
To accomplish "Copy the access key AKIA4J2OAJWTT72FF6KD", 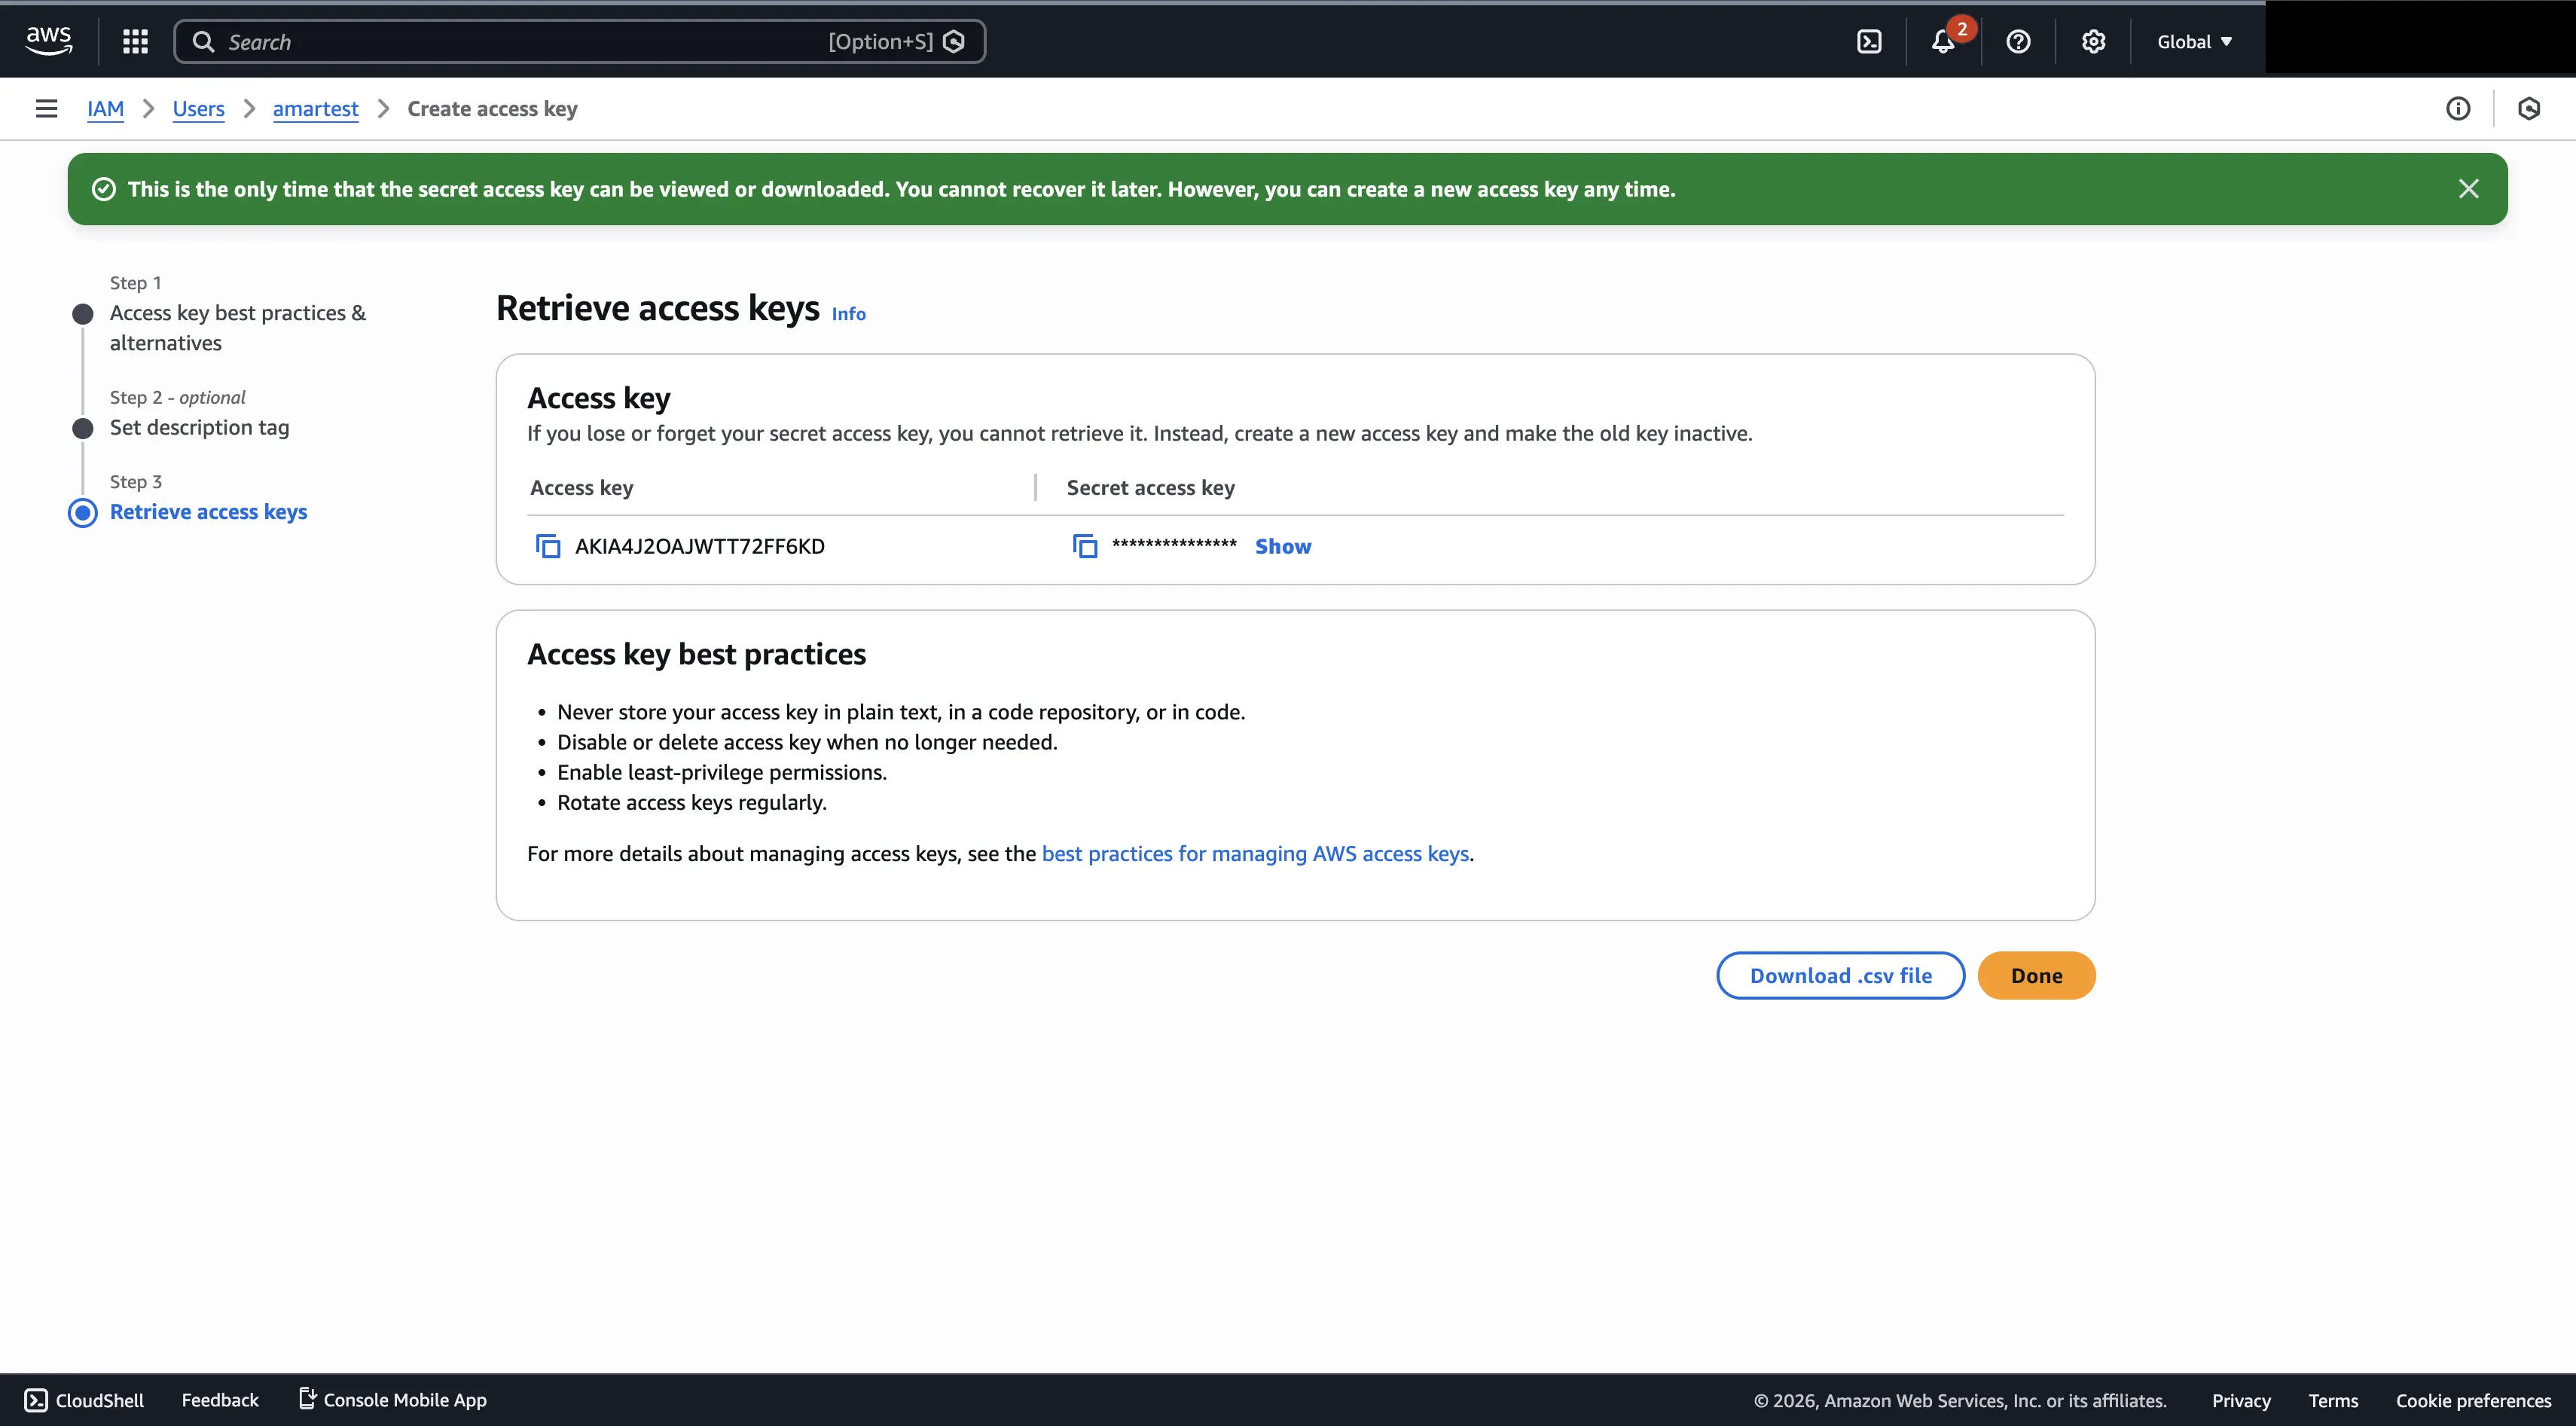I will 548,546.
